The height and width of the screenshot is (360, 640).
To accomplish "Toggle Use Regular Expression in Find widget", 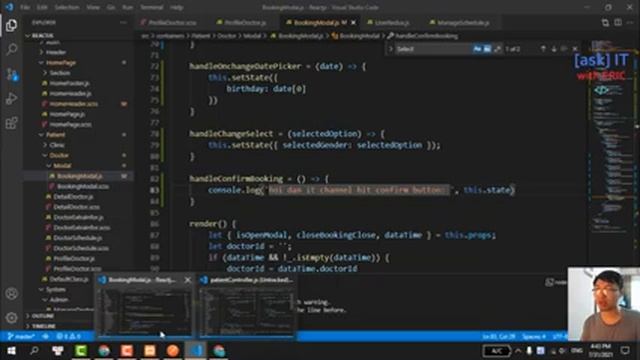I will point(498,49).
